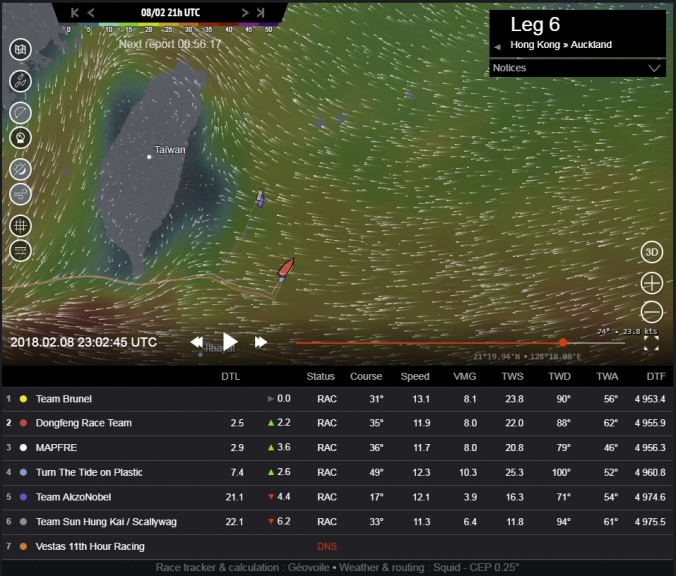This screenshot has width=676, height=576.
Task: Toggle the wind layer icon
Action: coord(20,194)
